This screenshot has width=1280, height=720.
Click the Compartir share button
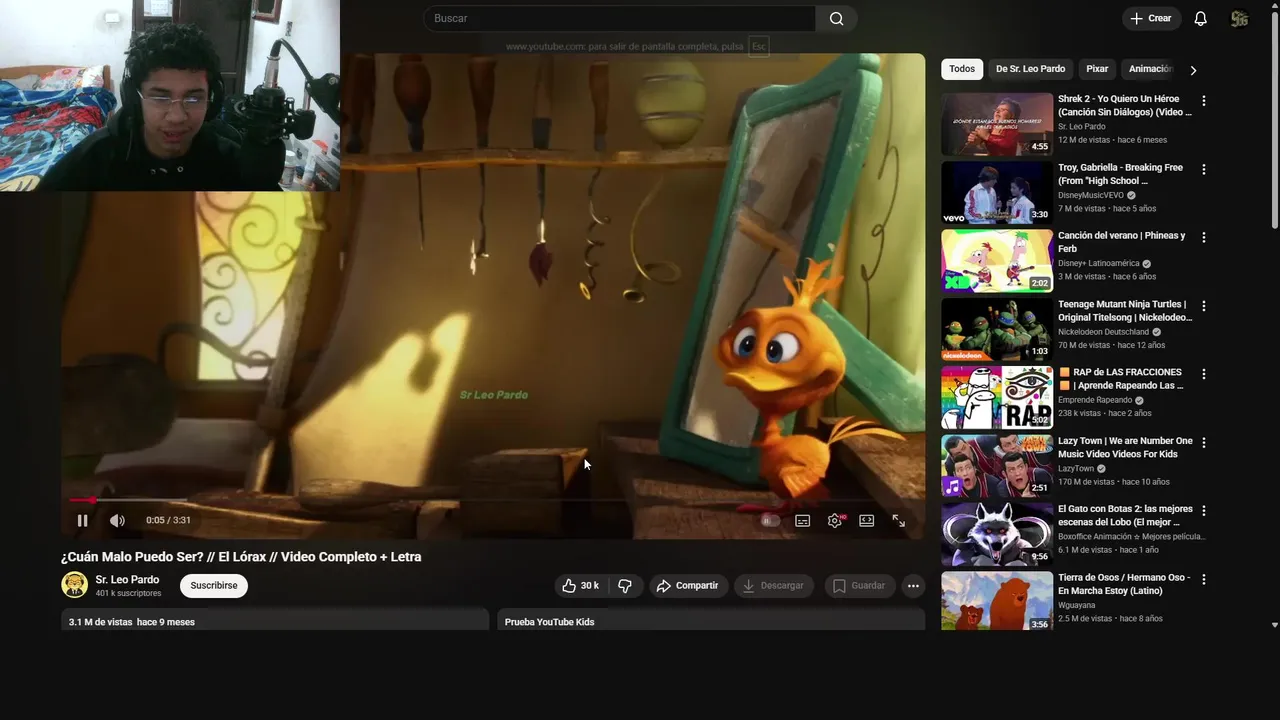coord(688,586)
